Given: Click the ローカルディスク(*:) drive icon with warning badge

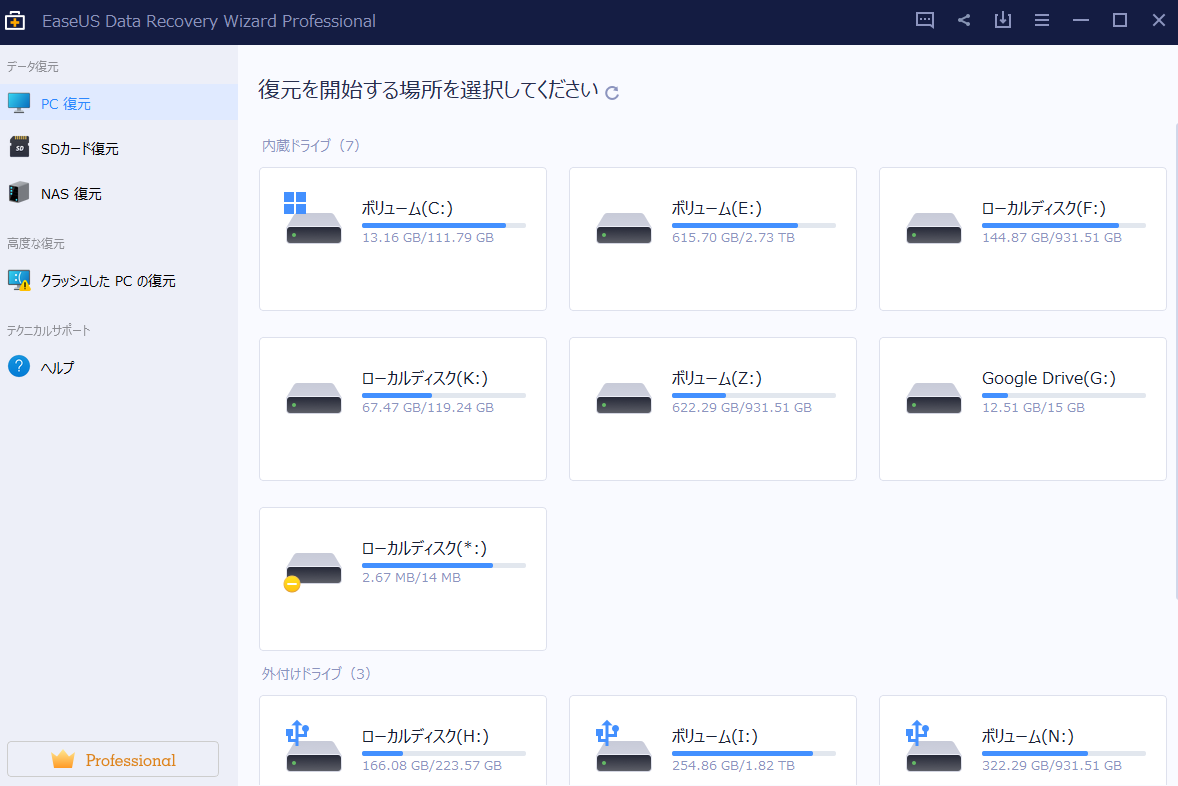Looking at the screenshot, I should [313, 571].
